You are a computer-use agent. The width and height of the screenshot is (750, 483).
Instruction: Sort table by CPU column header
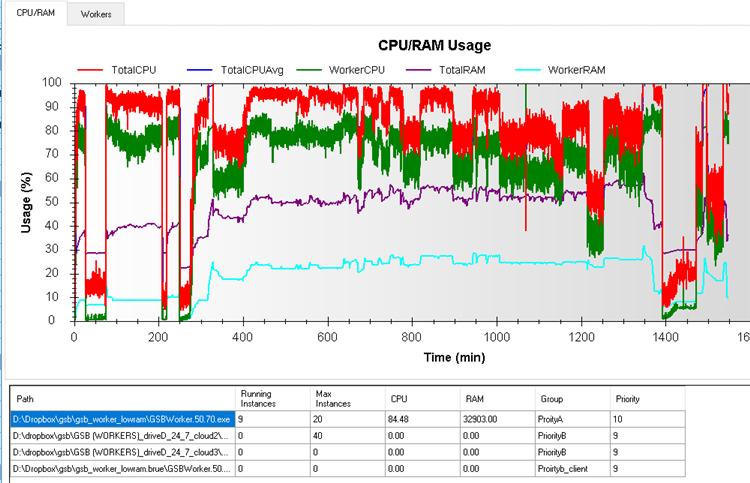[421, 398]
